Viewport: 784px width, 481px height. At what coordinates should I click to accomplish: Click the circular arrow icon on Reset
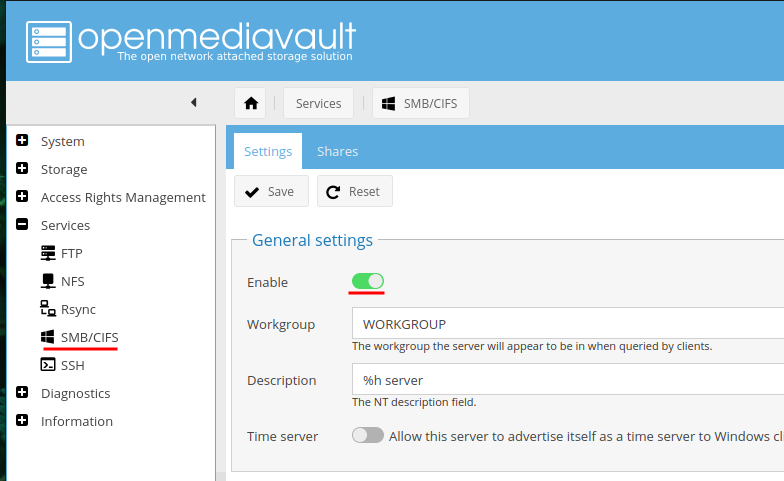pyautogui.click(x=333, y=192)
